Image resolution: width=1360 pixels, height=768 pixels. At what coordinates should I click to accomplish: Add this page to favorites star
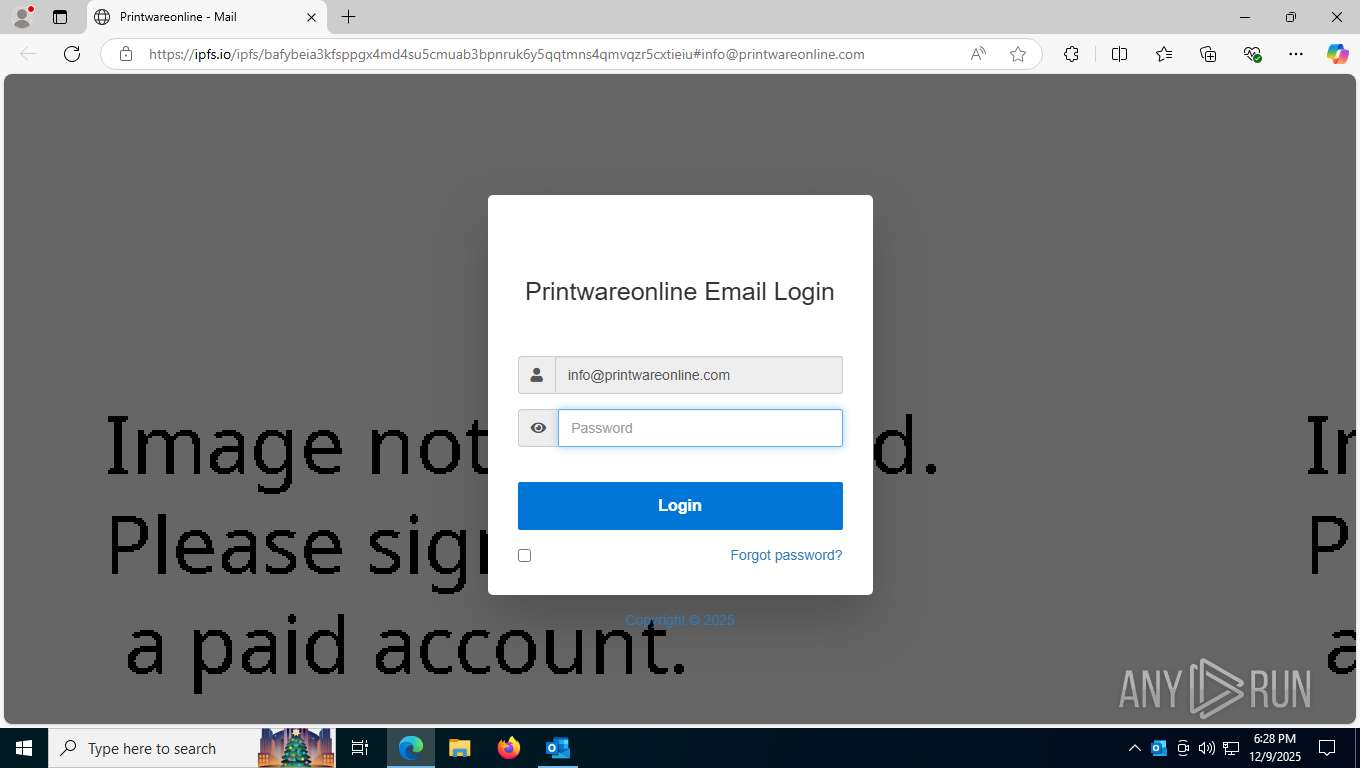click(1018, 54)
